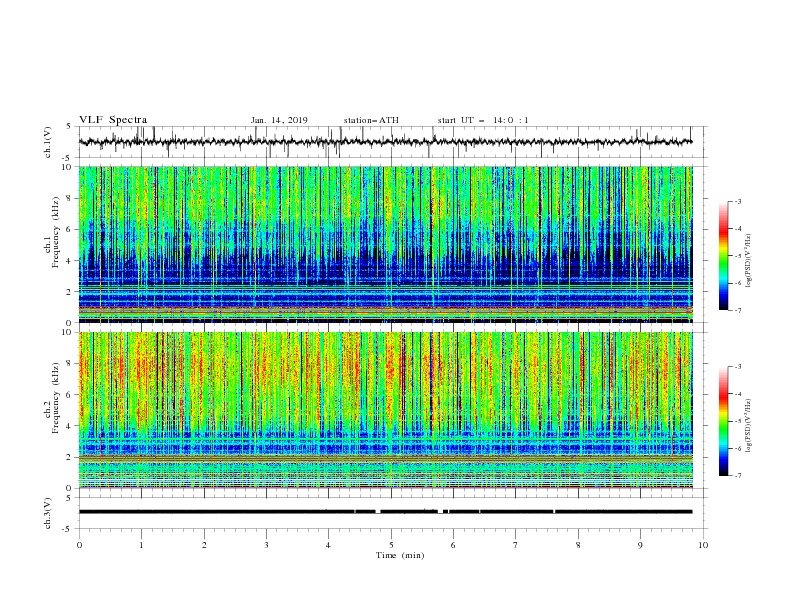Click the "Time (min)" axis label
This screenshot has height=612, width=792.
tap(400, 555)
